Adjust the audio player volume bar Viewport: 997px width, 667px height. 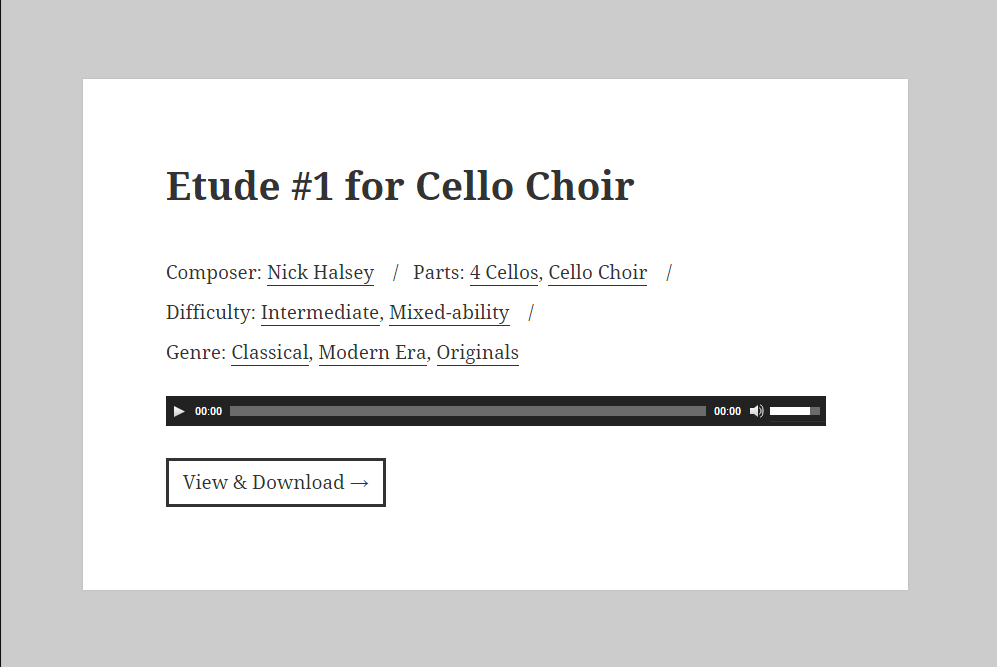(795, 411)
